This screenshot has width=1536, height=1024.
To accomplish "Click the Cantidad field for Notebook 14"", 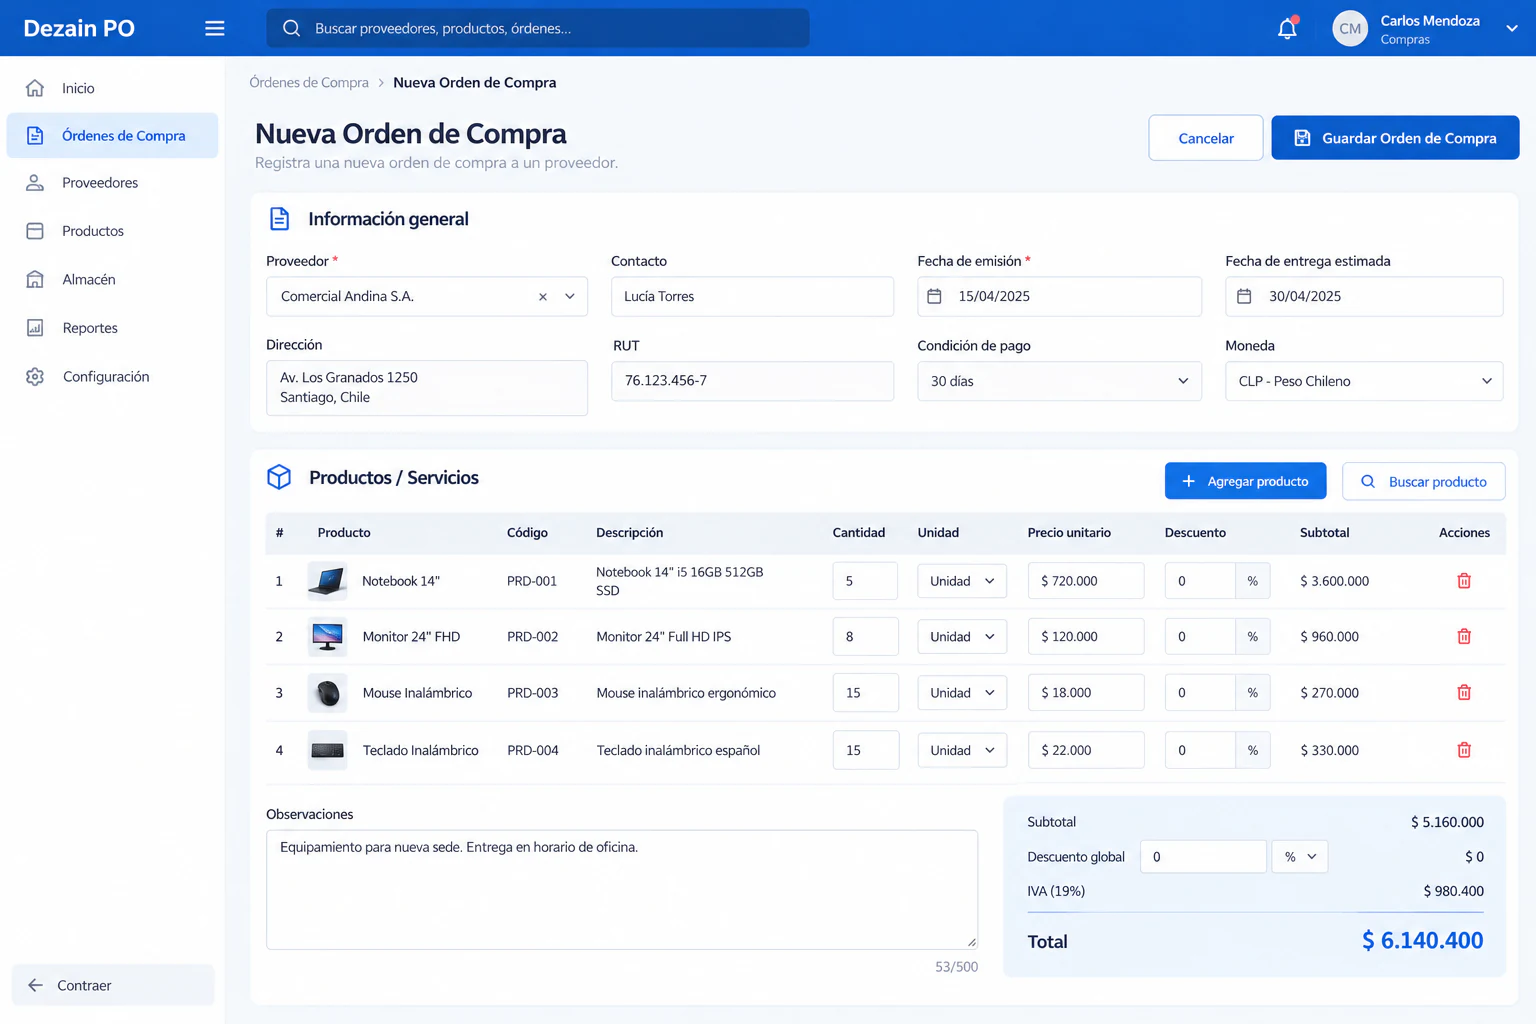I will tap(865, 581).
